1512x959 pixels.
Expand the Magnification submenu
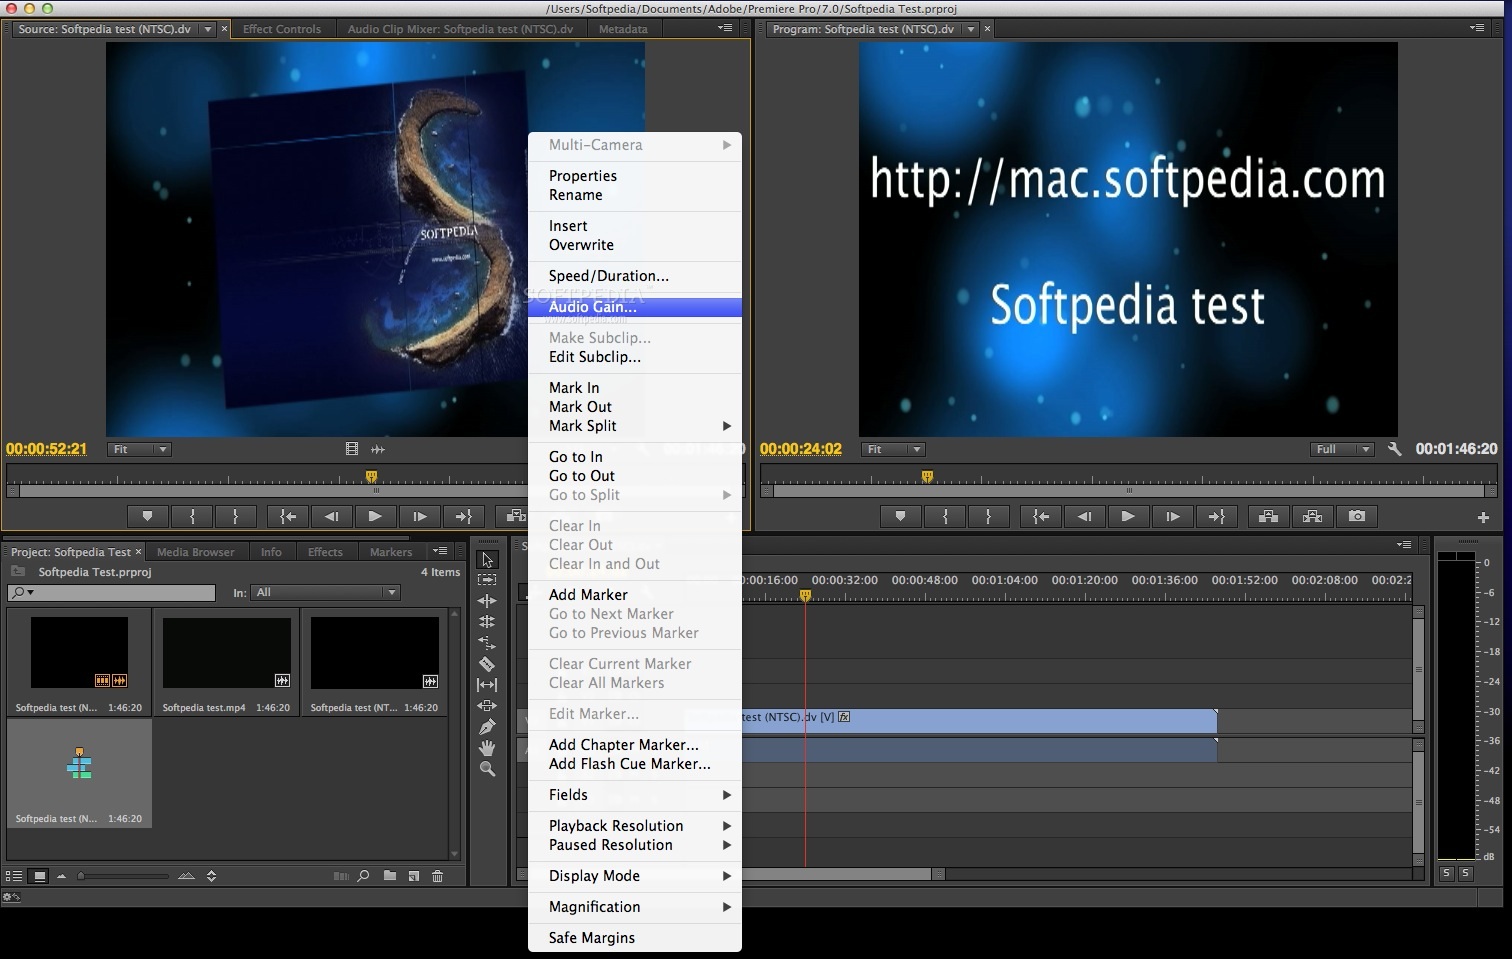pyautogui.click(x=635, y=907)
